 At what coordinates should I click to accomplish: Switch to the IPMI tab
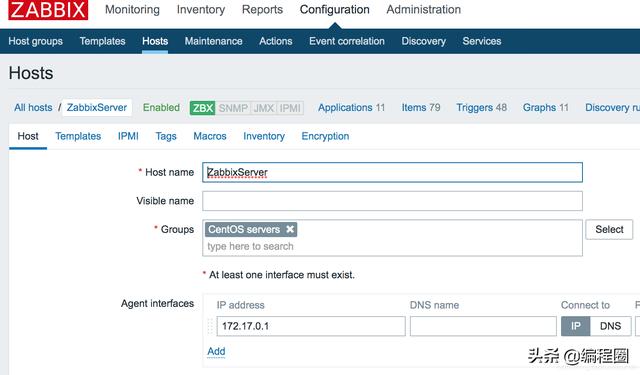(x=128, y=136)
